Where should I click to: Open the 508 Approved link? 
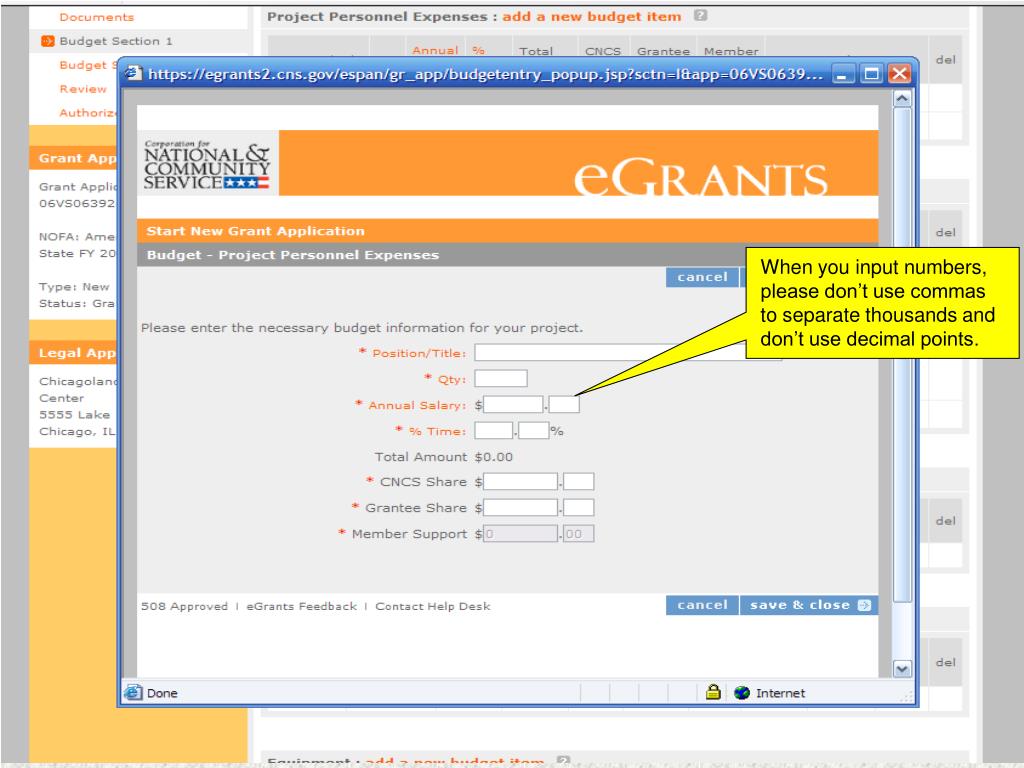tap(185, 607)
